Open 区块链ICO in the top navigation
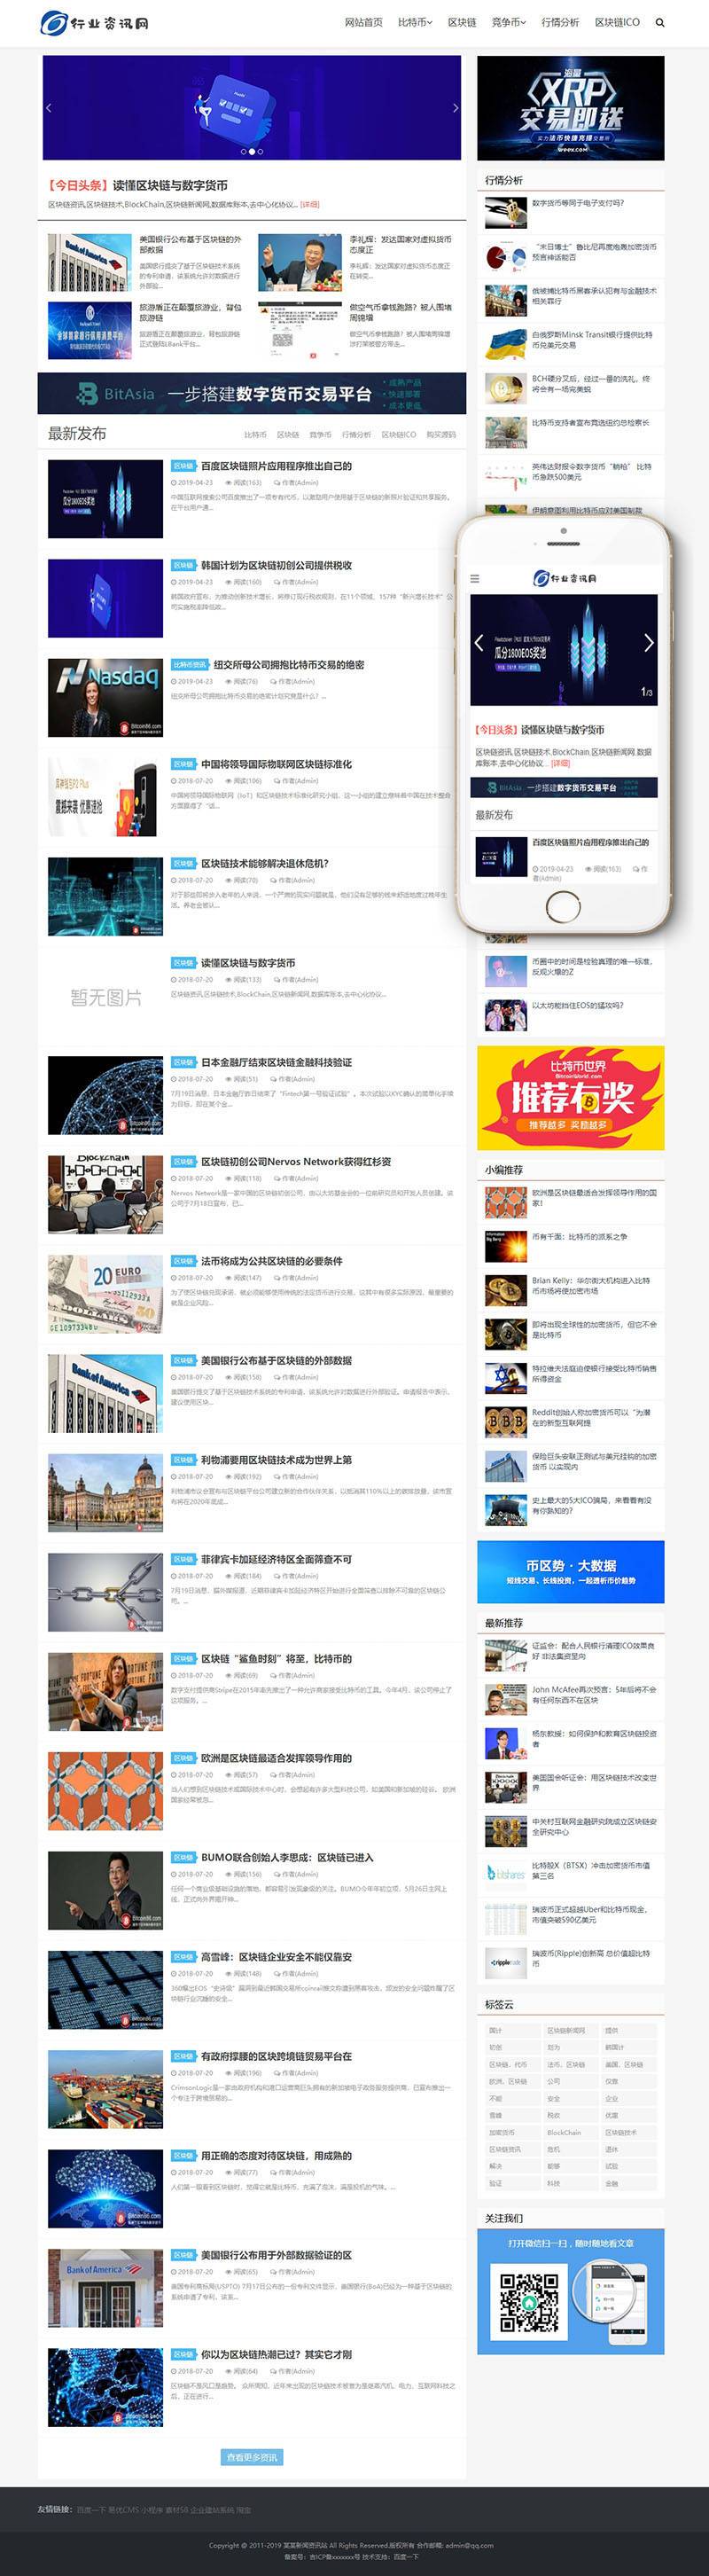Image resolution: width=709 pixels, height=2576 pixels. [617, 22]
